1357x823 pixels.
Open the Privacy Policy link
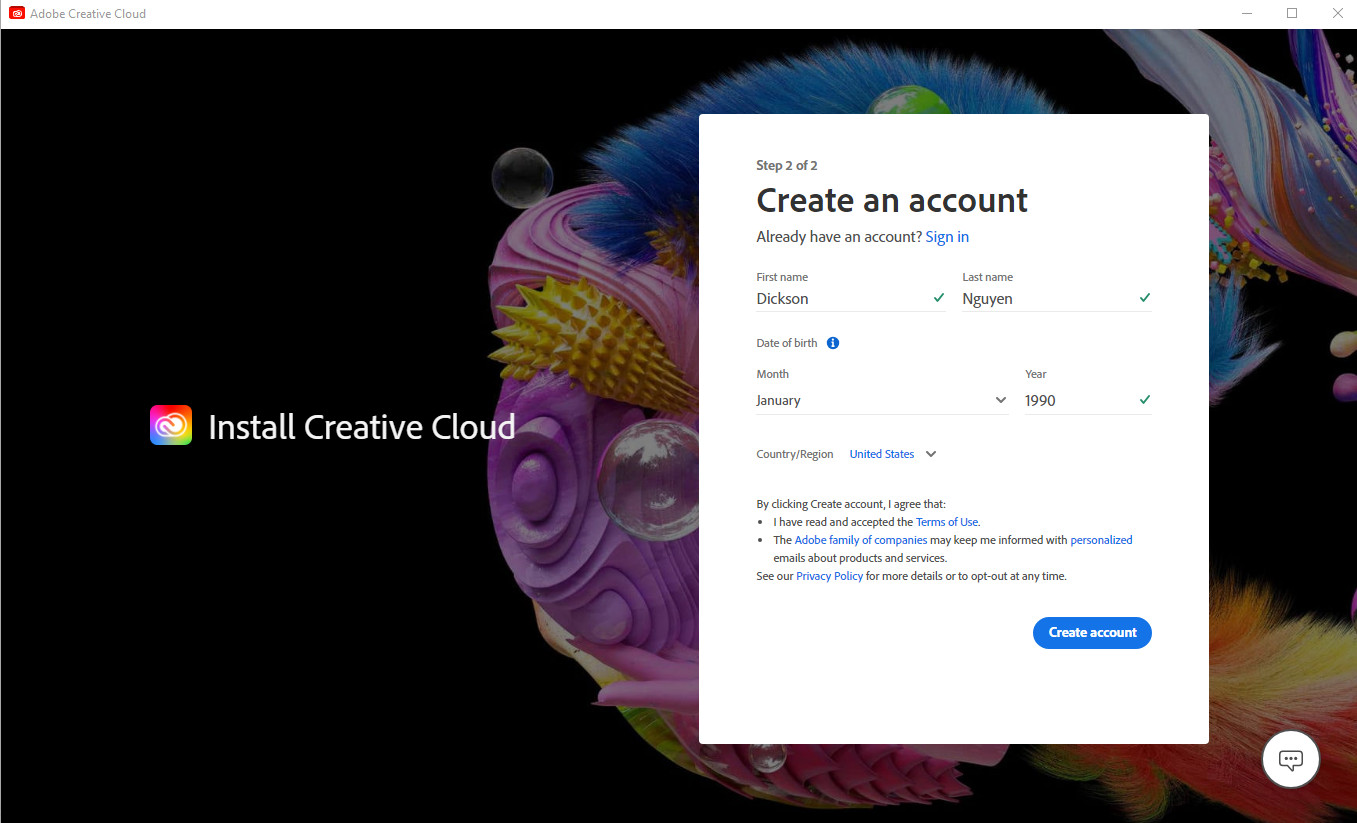[829, 576]
